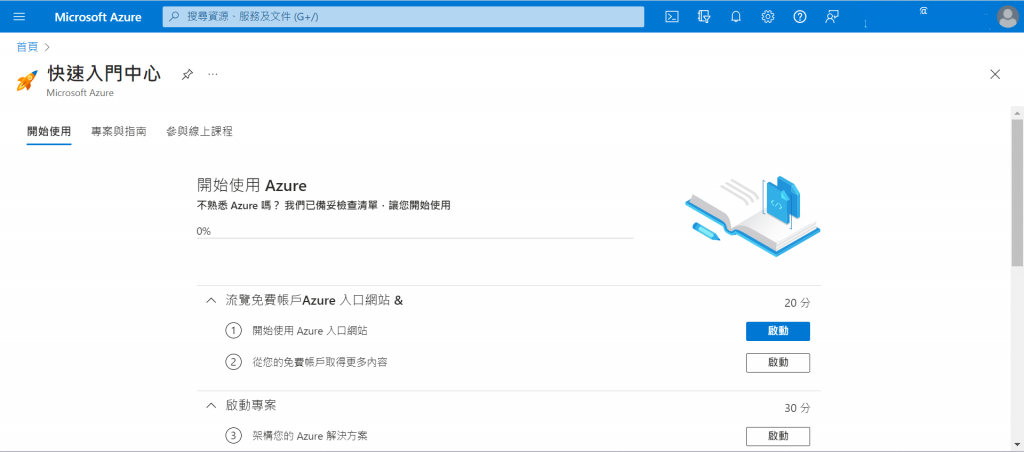The height and width of the screenshot is (452, 1024).
Task: Click the 0% progress bar
Action: 415,238
